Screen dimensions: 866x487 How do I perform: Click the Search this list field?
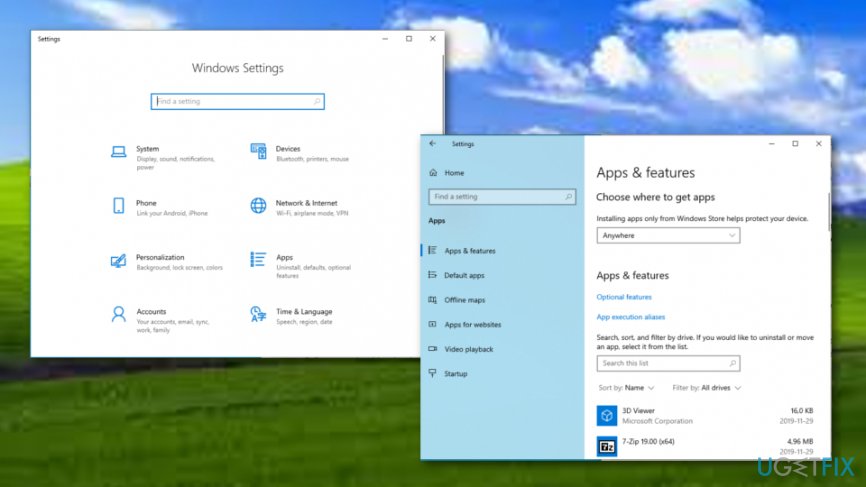[668, 363]
